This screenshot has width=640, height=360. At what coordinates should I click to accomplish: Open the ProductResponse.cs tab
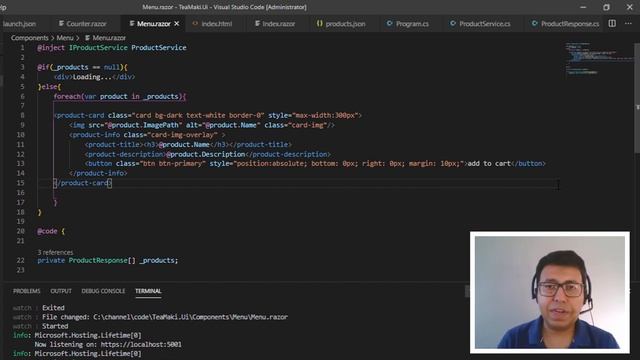(x=570, y=24)
